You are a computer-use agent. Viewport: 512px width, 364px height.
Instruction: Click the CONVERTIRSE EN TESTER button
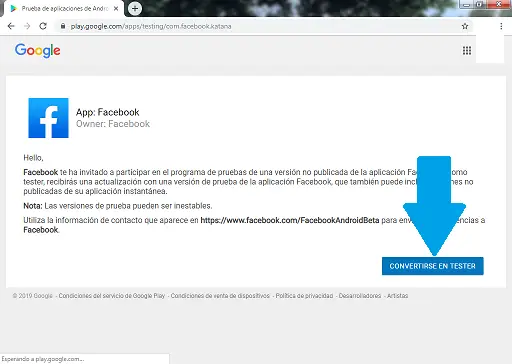[432, 266]
